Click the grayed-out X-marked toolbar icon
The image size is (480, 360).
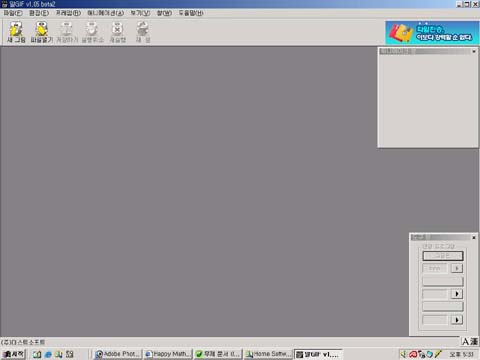[x=118, y=32]
